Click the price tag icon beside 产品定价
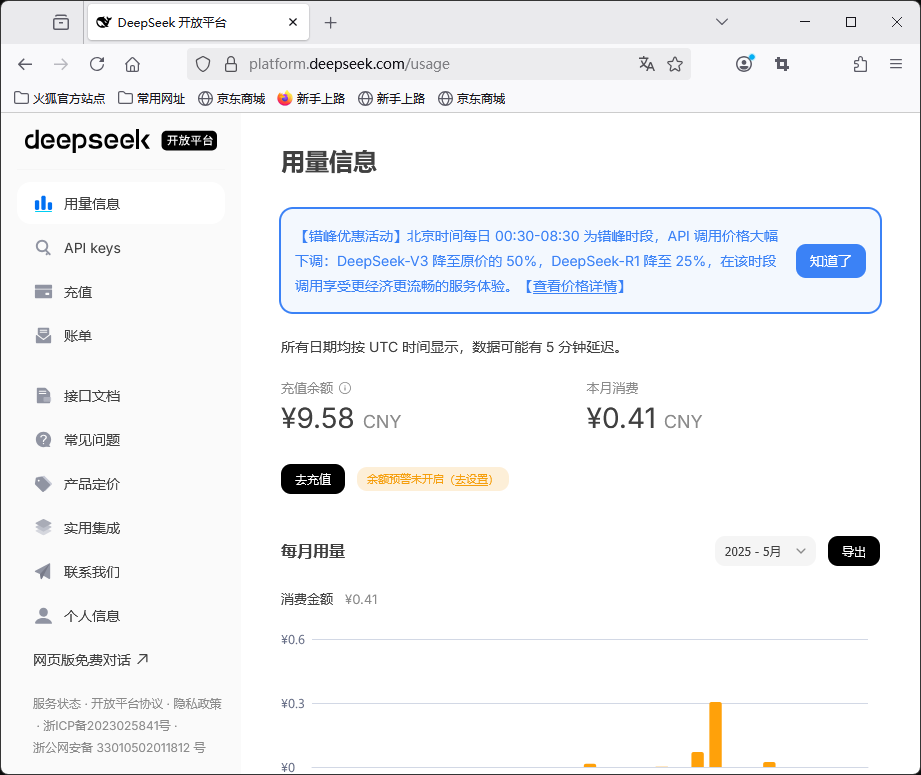This screenshot has height=775, width=921. pyautogui.click(x=43, y=484)
